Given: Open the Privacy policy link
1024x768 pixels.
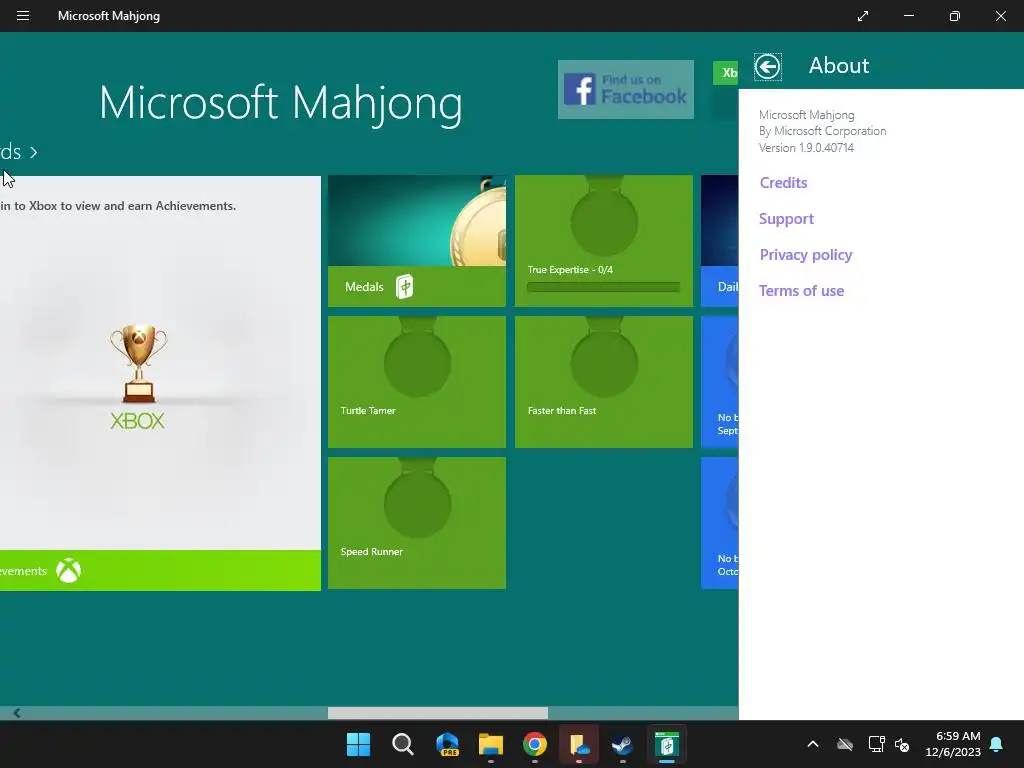Looking at the screenshot, I should coord(806,255).
